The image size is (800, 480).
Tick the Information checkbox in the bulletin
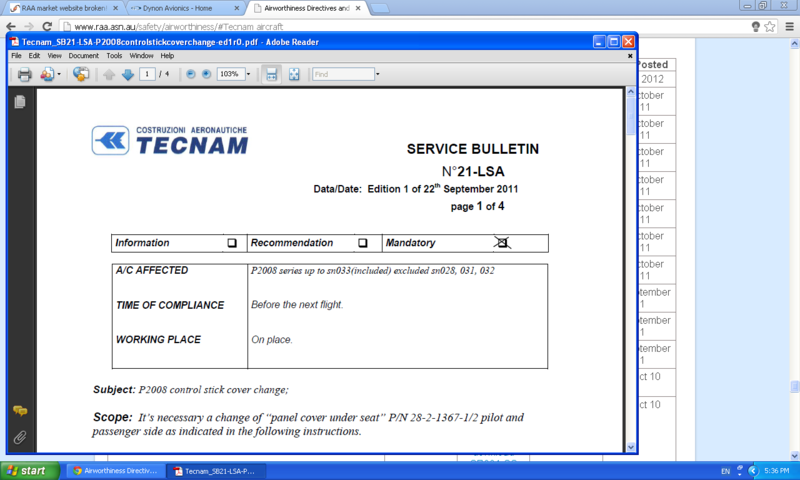(232, 243)
